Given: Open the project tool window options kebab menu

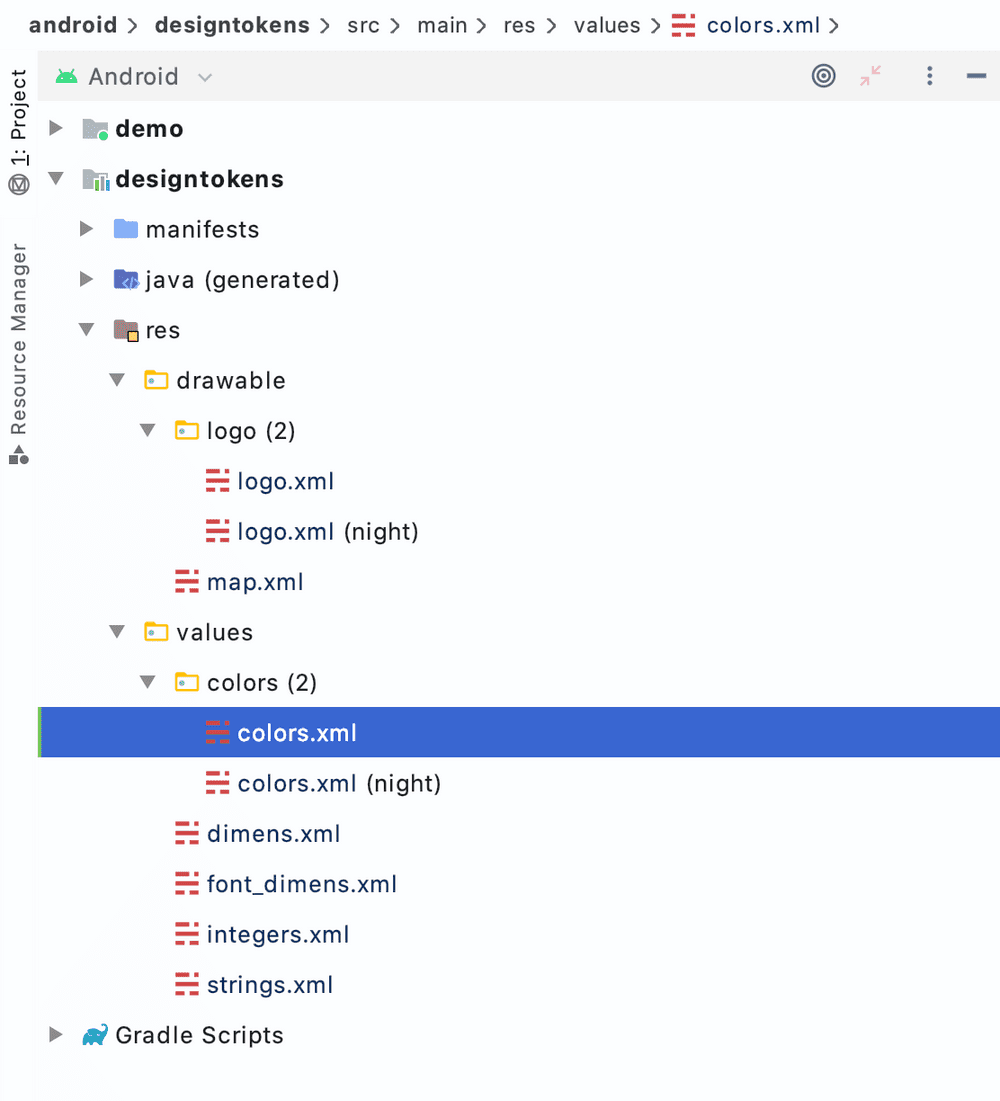Looking at the screenshot, I should (x=929, y=75).
